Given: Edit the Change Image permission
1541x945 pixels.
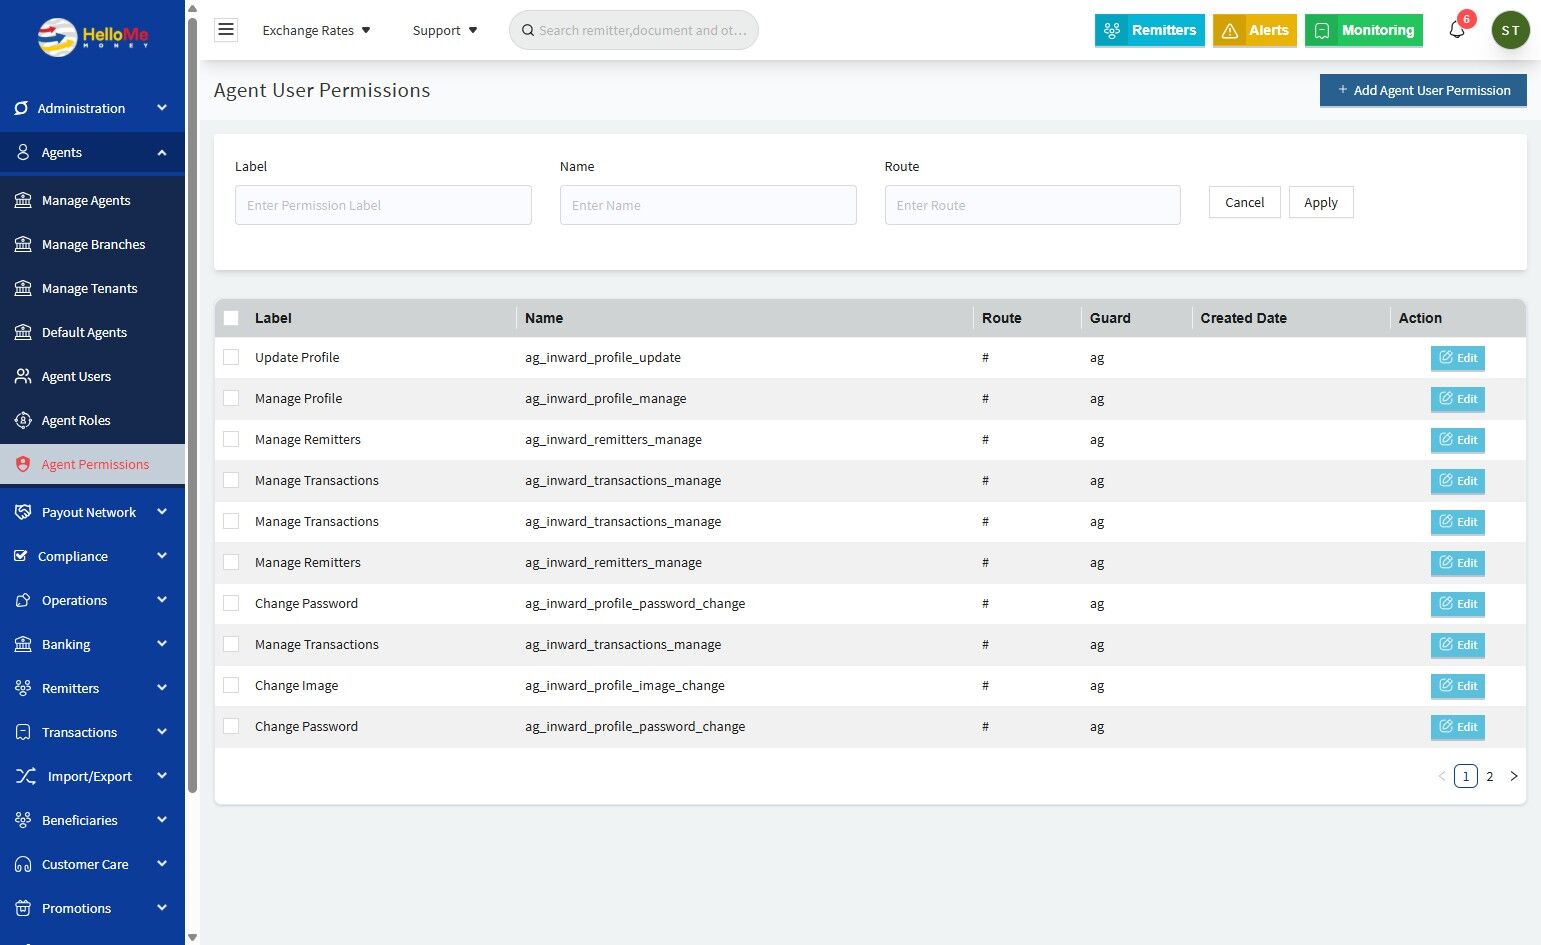Looking at the screenshot, I should [1457, 686].
